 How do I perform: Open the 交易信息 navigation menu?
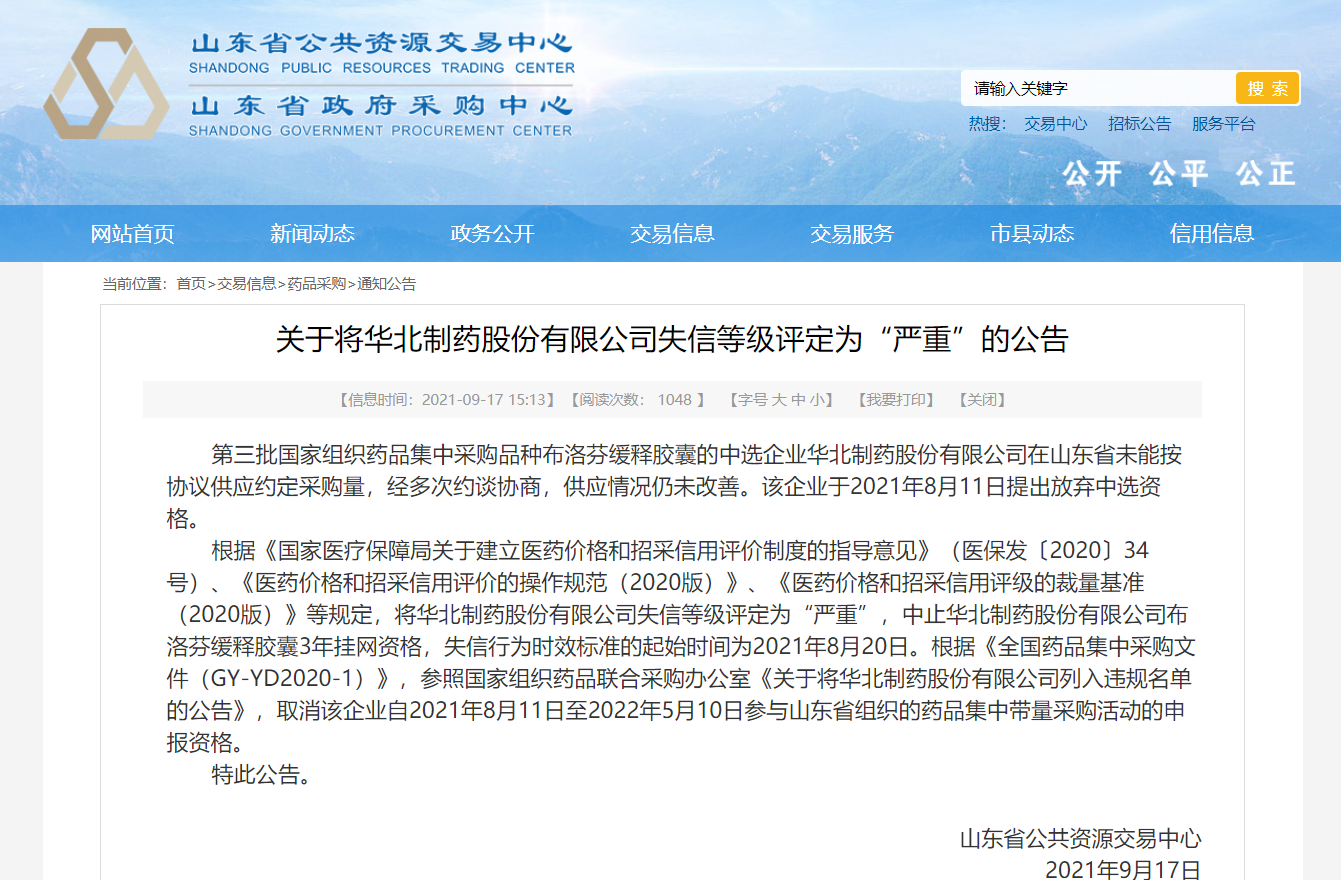(x=672, y=233)
